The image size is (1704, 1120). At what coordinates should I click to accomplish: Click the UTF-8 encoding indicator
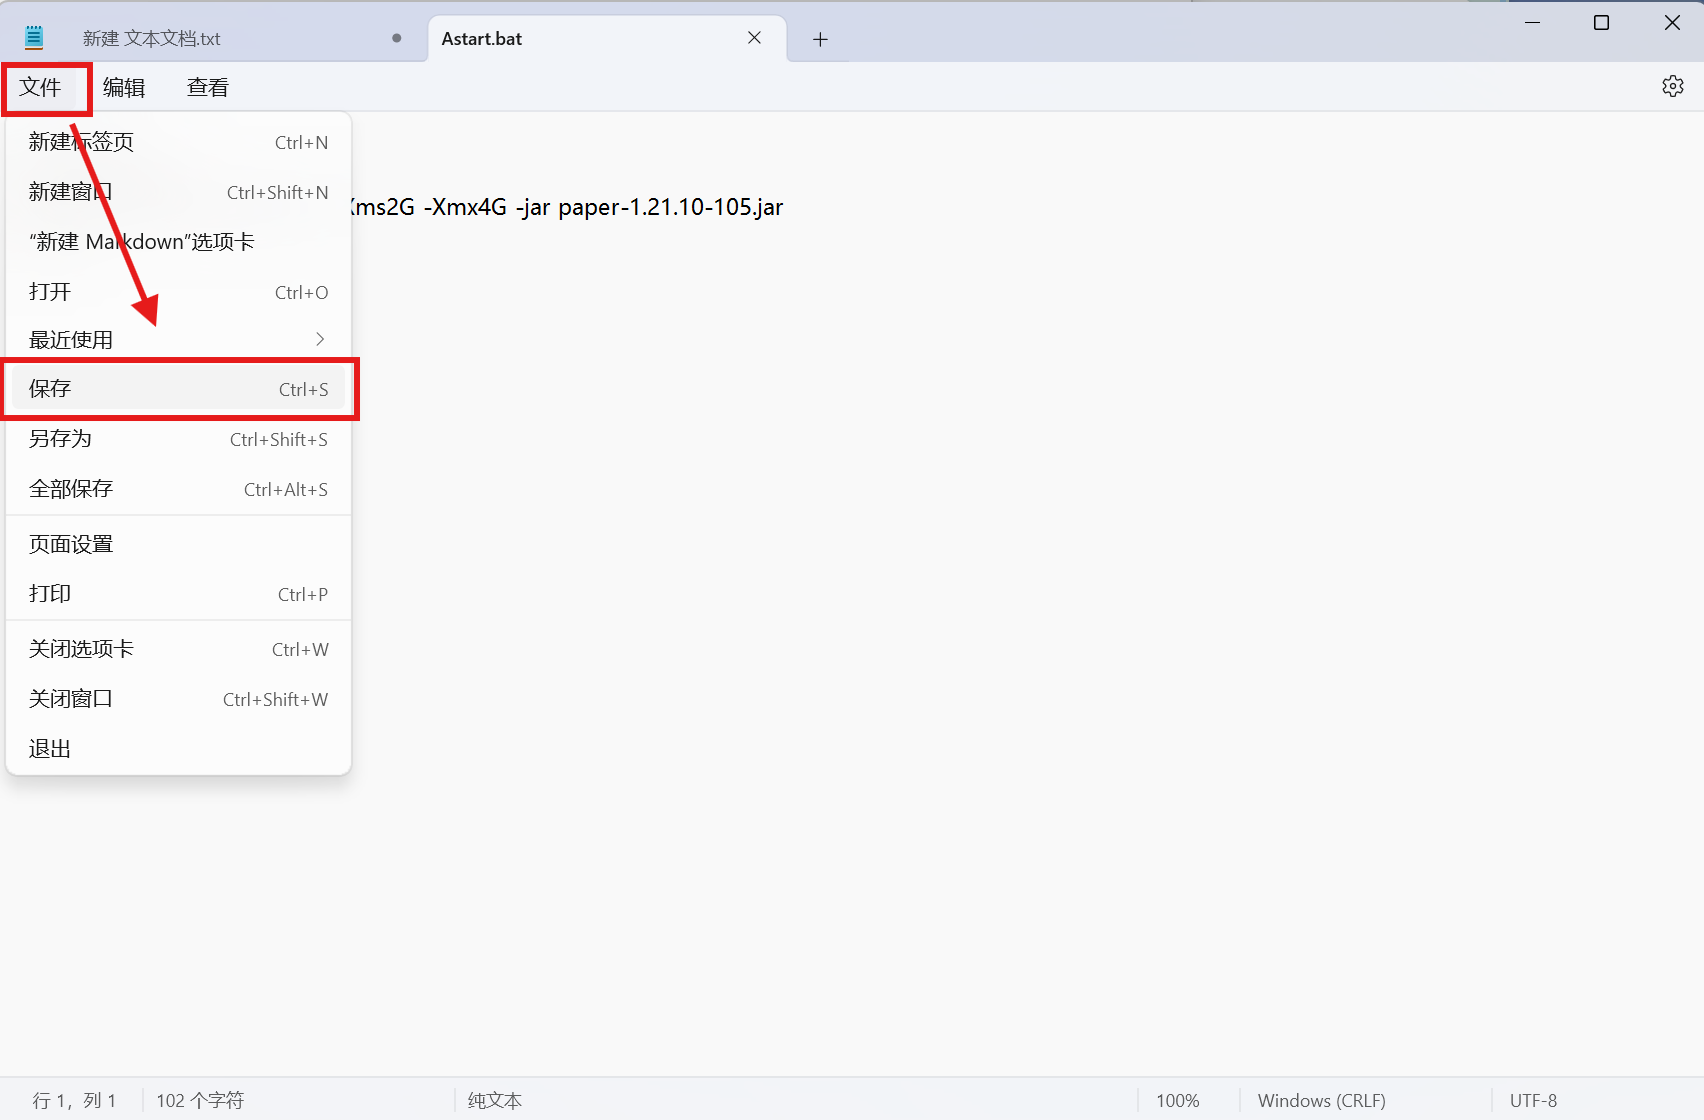(x=1533, y=1100)
